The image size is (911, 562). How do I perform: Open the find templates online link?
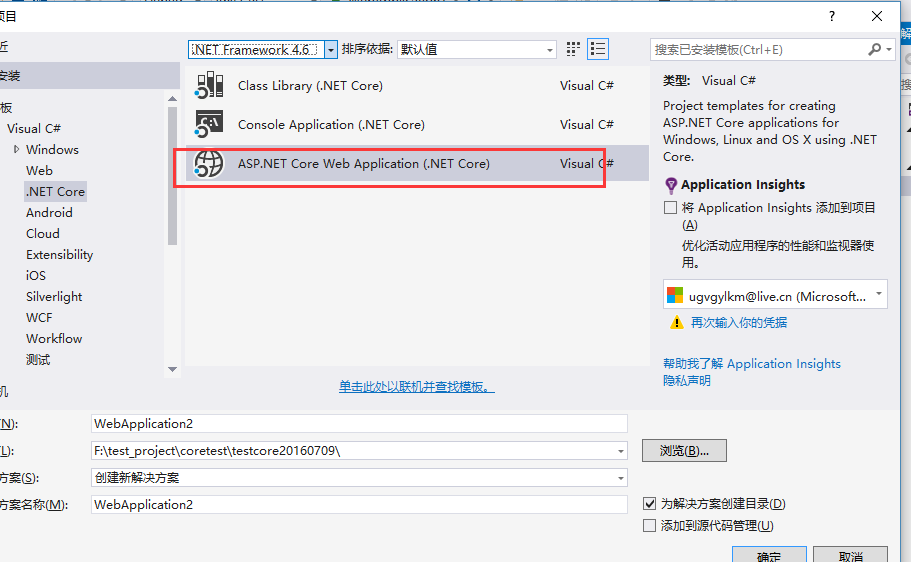[x=416, y=386]
